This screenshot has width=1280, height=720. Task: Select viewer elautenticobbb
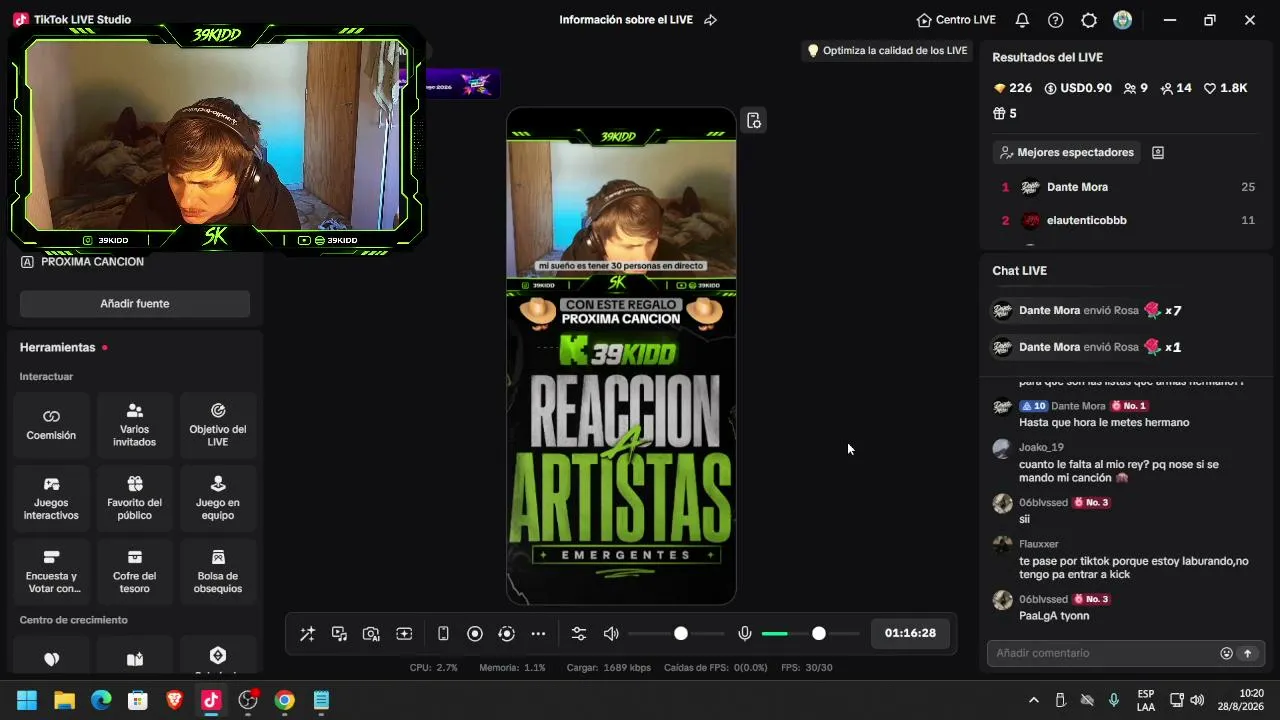(1087, 220)
